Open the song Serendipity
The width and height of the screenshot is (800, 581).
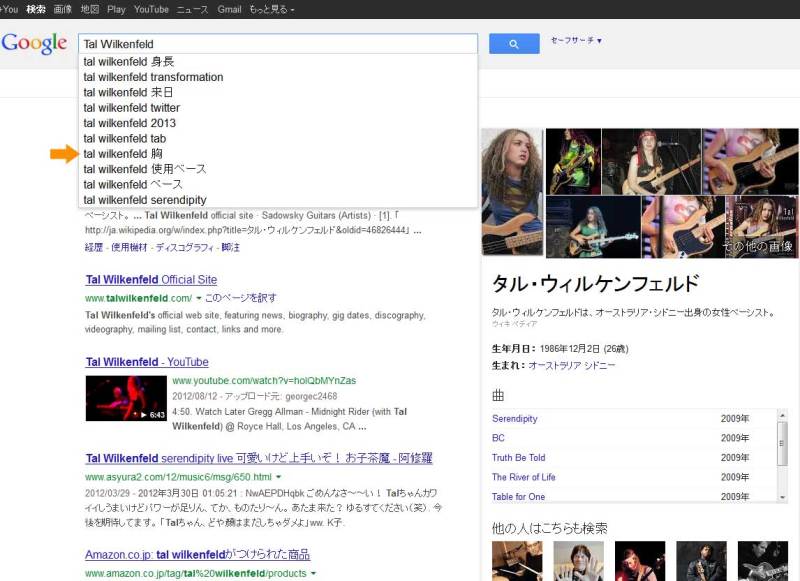pos(514,418)
